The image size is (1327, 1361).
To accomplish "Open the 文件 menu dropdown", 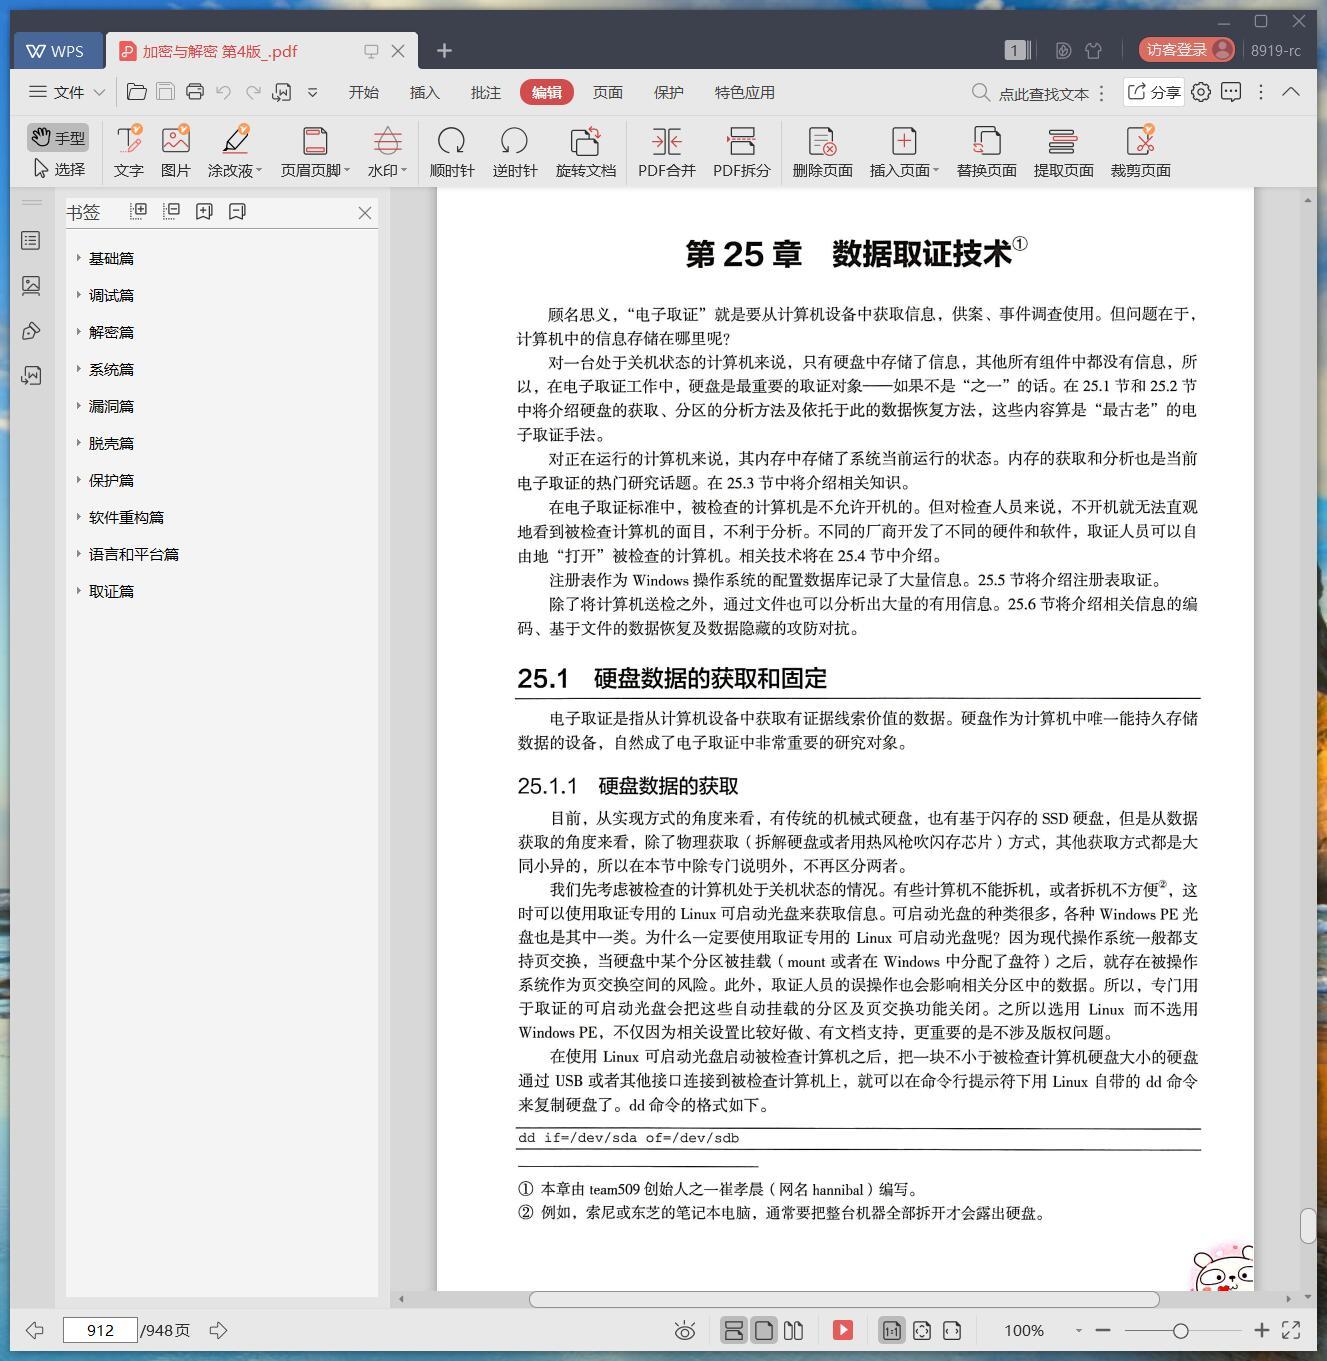I will (67, 92).
